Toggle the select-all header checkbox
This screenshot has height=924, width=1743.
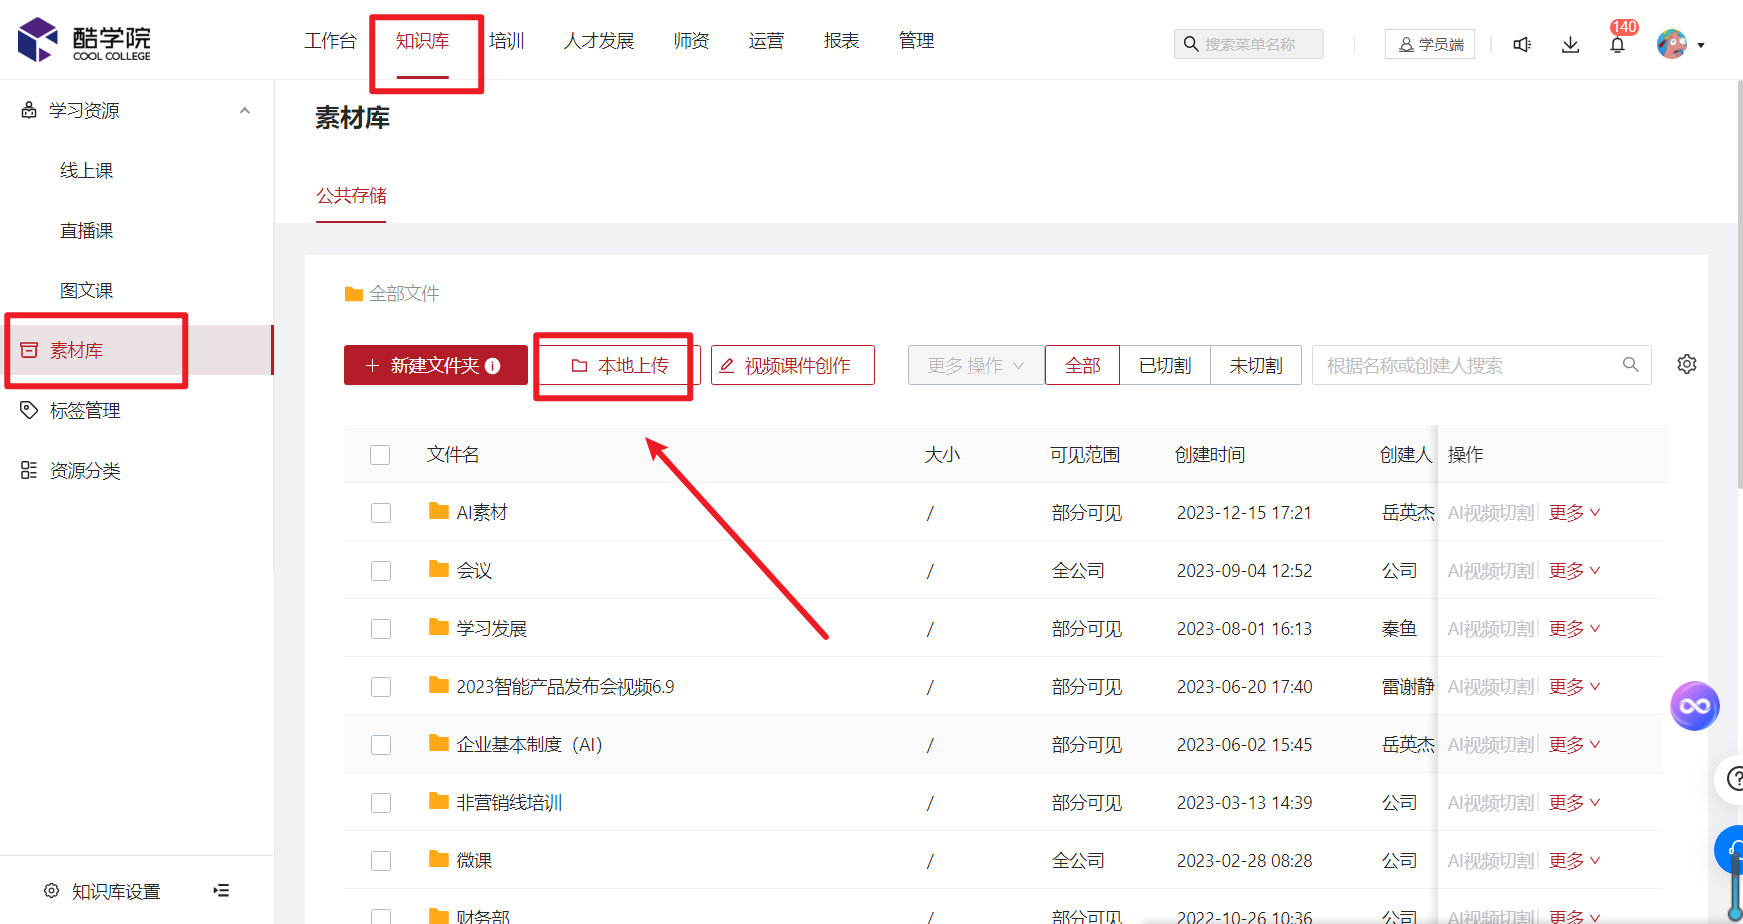(x=380, y=455)
